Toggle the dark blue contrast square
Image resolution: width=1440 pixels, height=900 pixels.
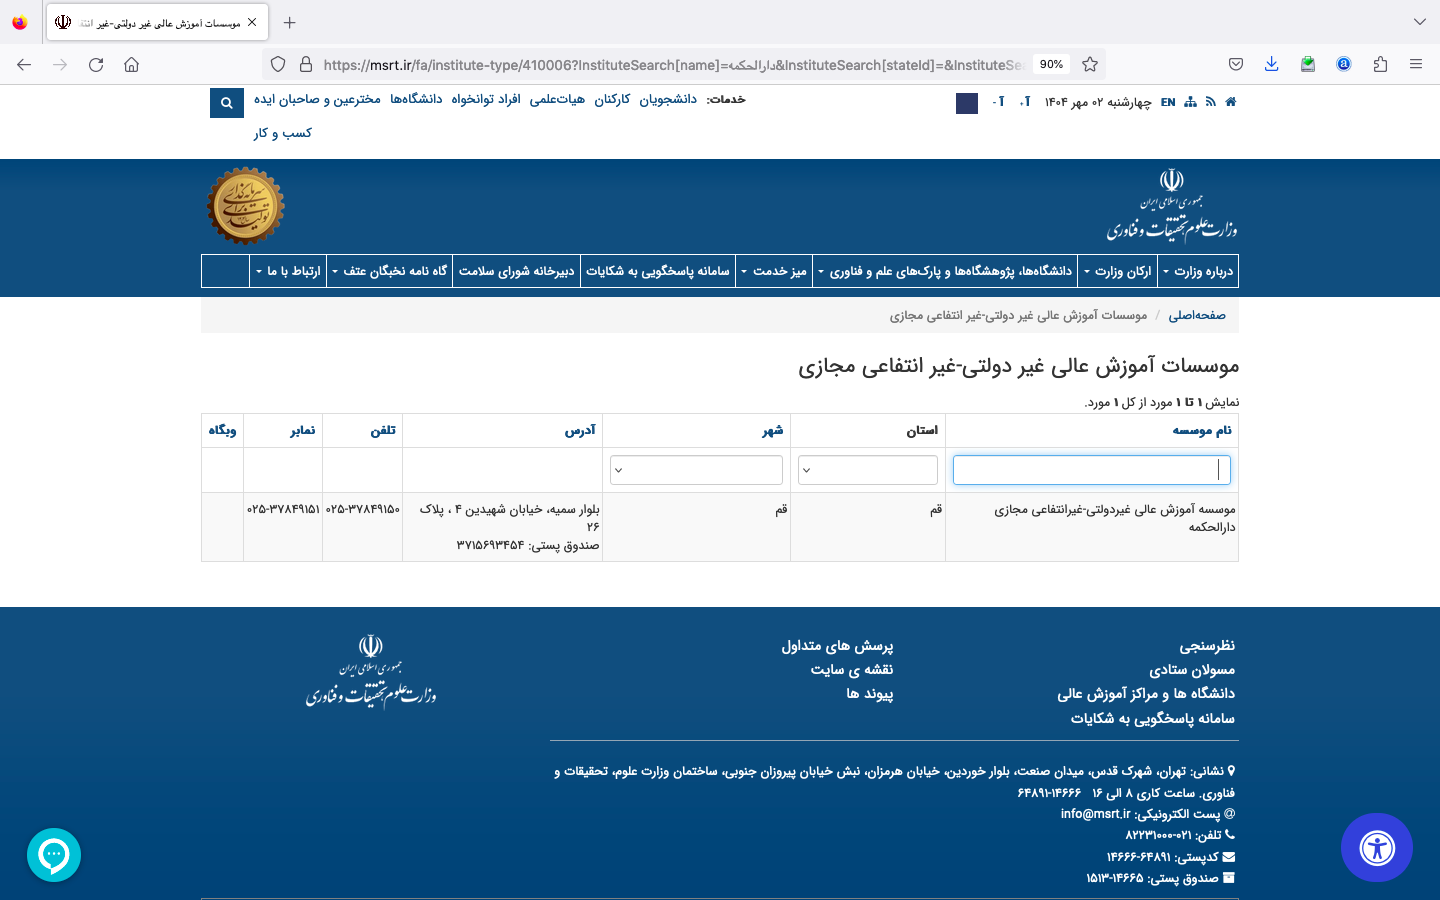click(x=967, y=103)
